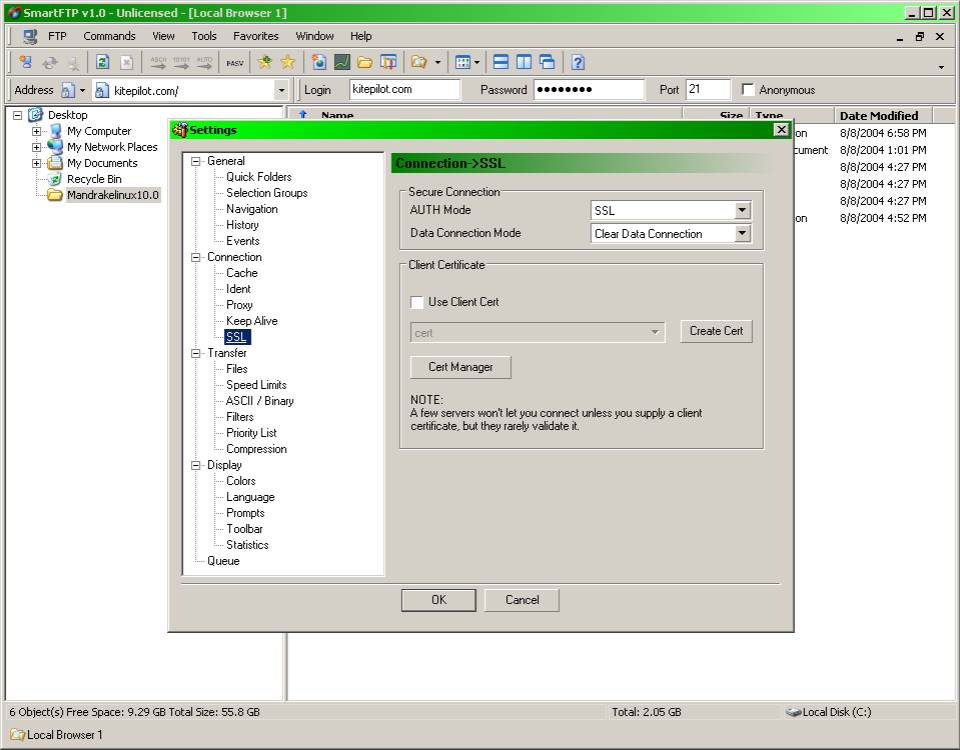Click the green refresh toolbar icon
The image size is (960, 750).
click(x=102, y=62)
